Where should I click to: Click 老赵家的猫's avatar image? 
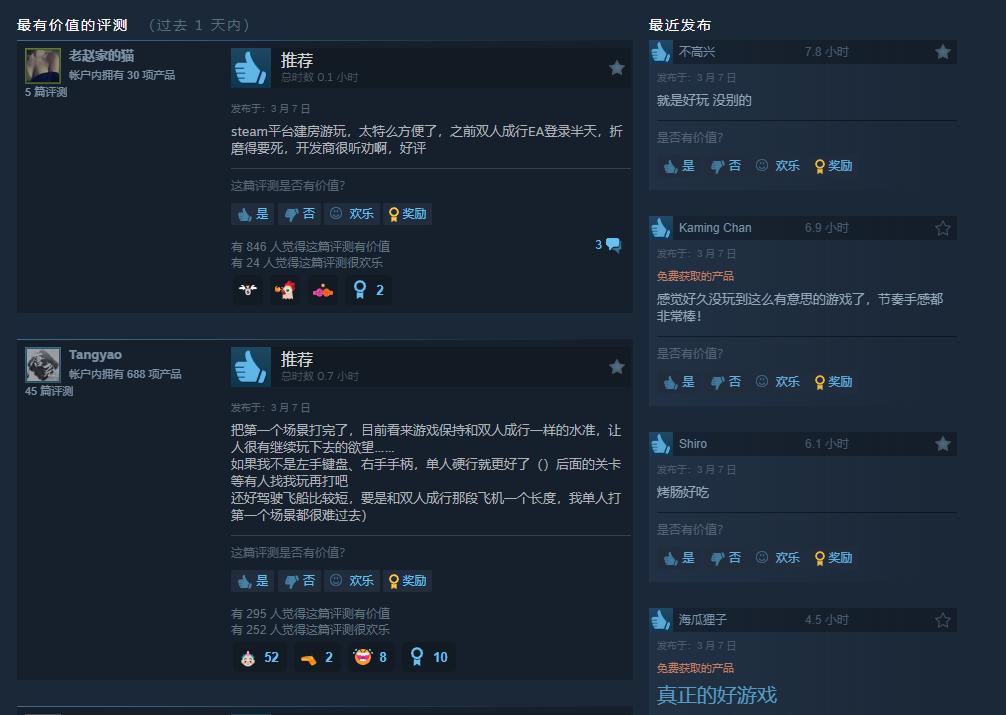(43, 65)
